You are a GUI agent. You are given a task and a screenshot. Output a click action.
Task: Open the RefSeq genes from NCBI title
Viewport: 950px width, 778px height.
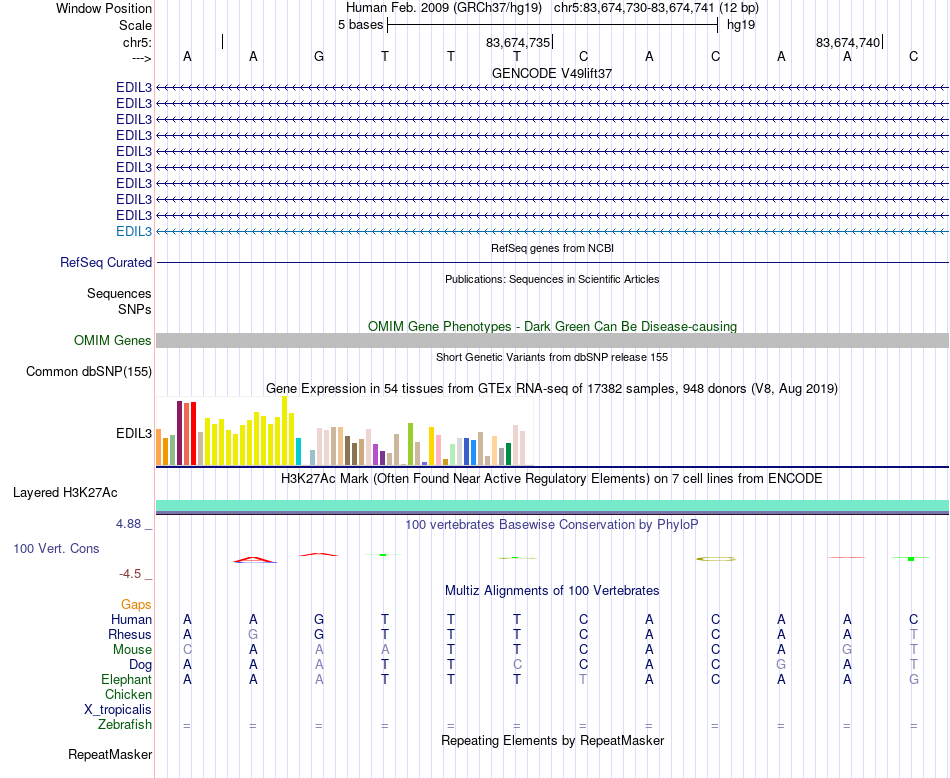pos(552,248)
